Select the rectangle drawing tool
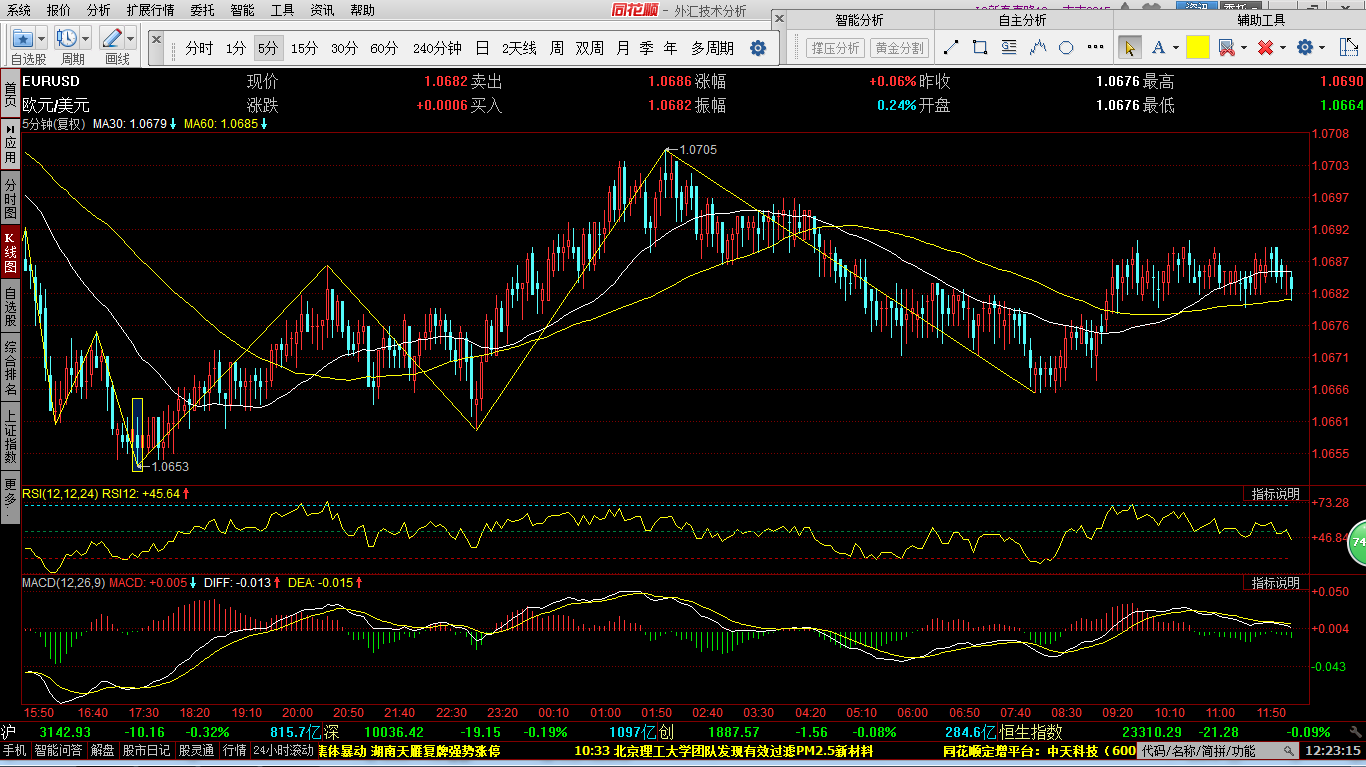The height and width of the screenshot is (767, 1366). (x=980, y=47)
